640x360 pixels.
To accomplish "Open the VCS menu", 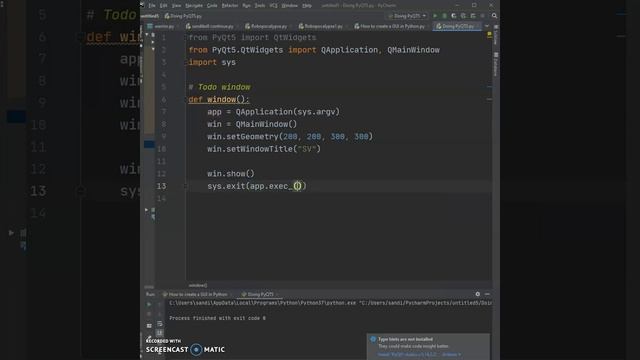I will 273,6.
